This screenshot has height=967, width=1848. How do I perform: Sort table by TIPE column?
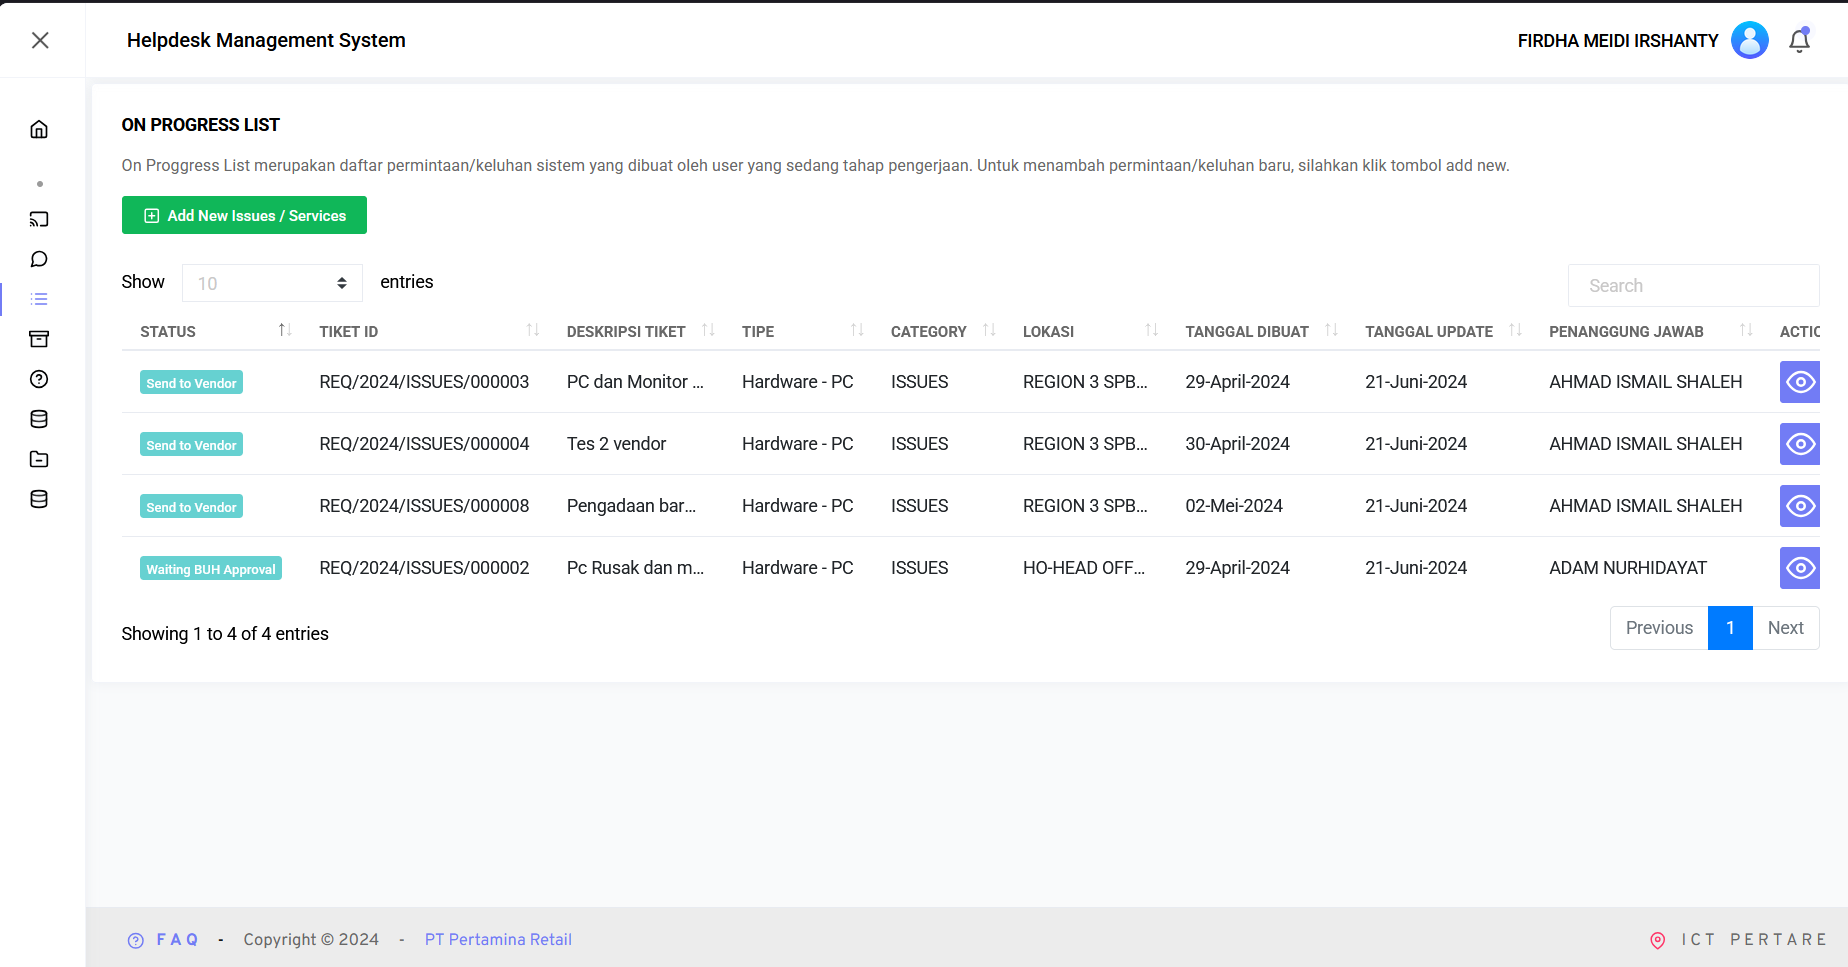tap(798, 331)
